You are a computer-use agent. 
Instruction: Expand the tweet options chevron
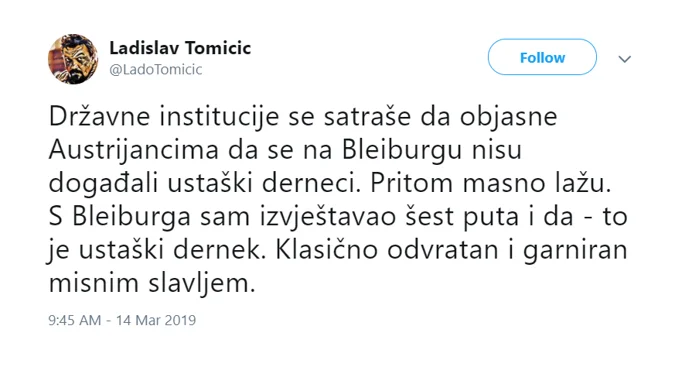[x=624, y=59]
